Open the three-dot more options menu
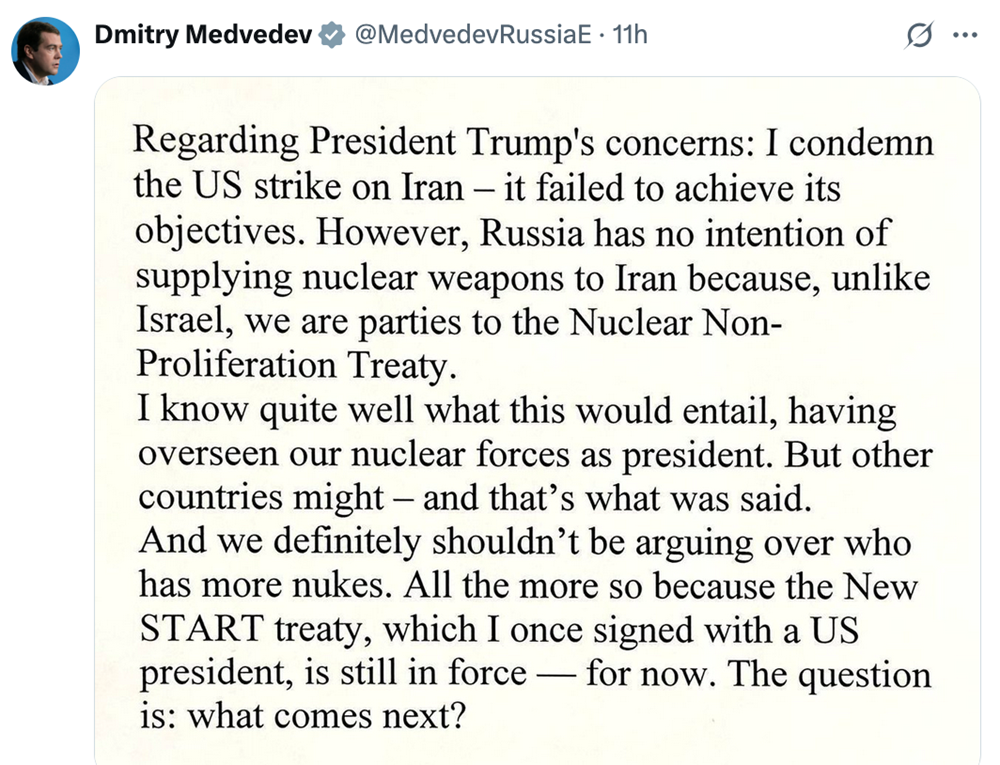Image resolution: width=1000 pixels, height=765 pixels. coord(965,35)
